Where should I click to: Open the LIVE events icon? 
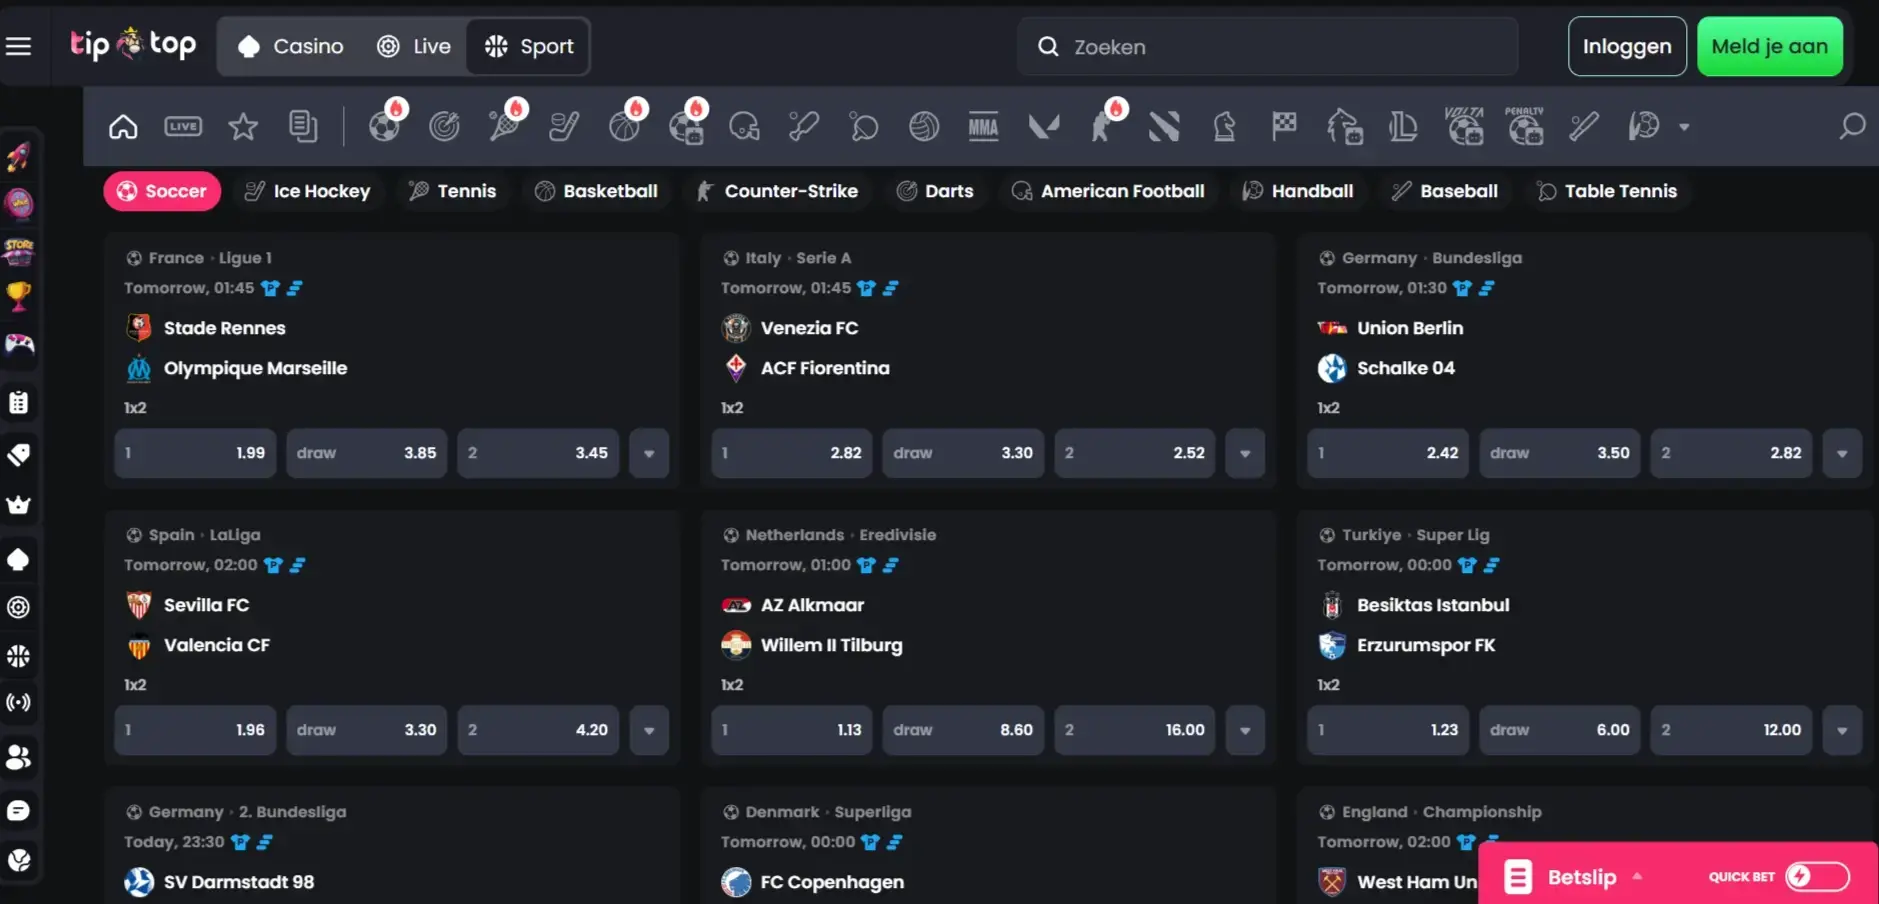pos(183,127)
